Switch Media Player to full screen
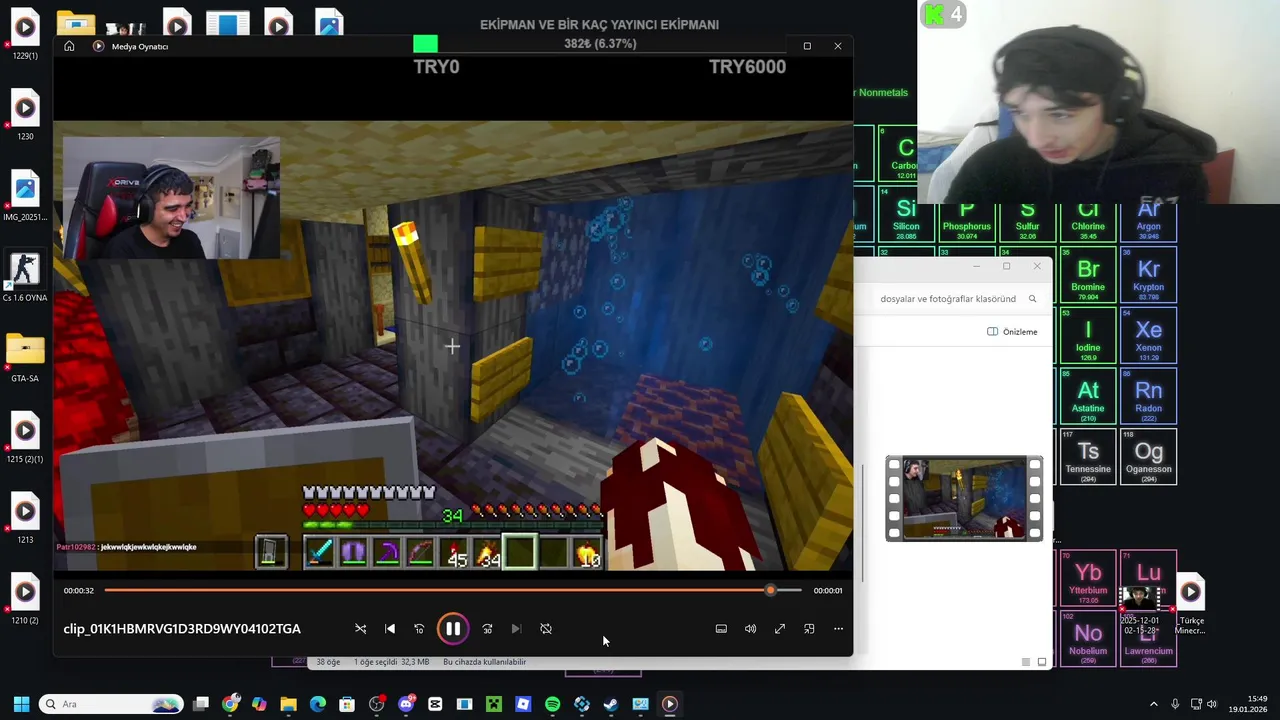The height and width of the screenshot is (720, 1280). [780, 629]
